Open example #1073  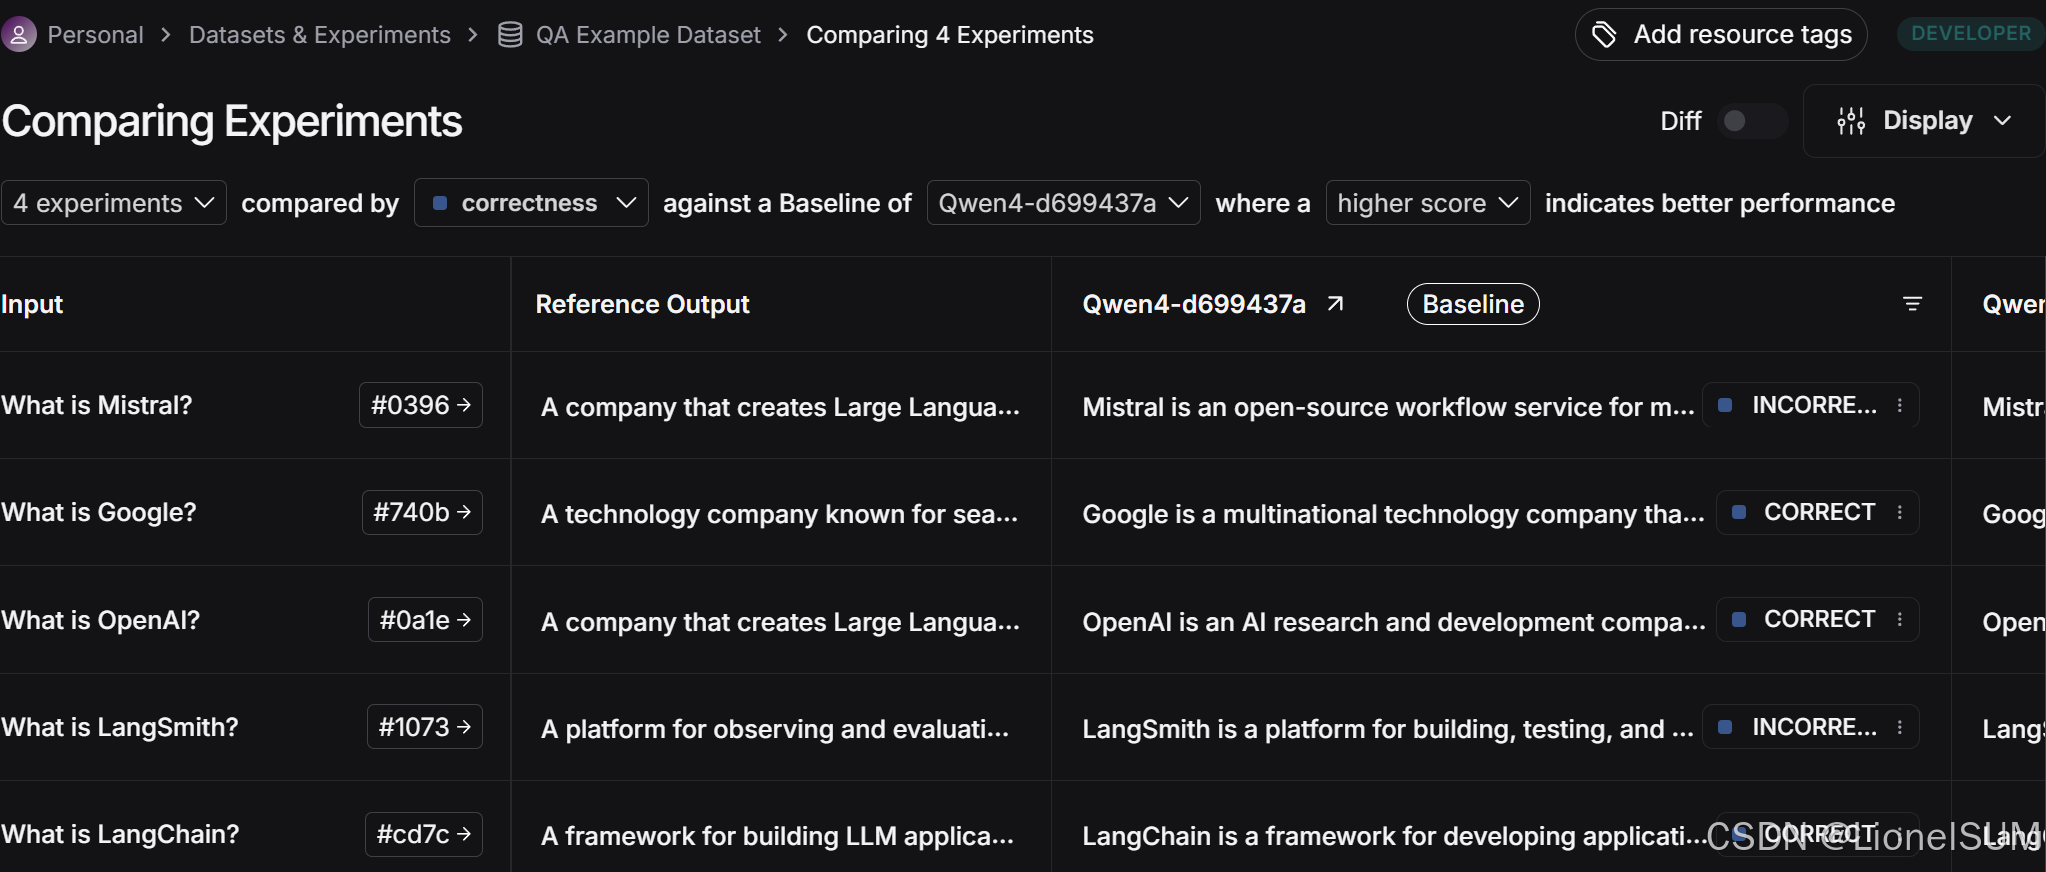(x=425, y=727)
